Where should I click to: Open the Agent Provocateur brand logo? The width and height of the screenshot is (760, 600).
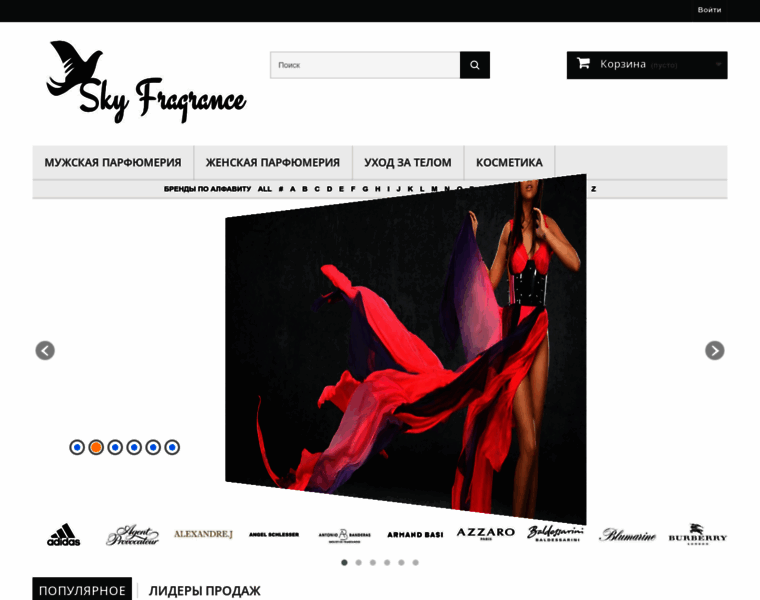132,535
